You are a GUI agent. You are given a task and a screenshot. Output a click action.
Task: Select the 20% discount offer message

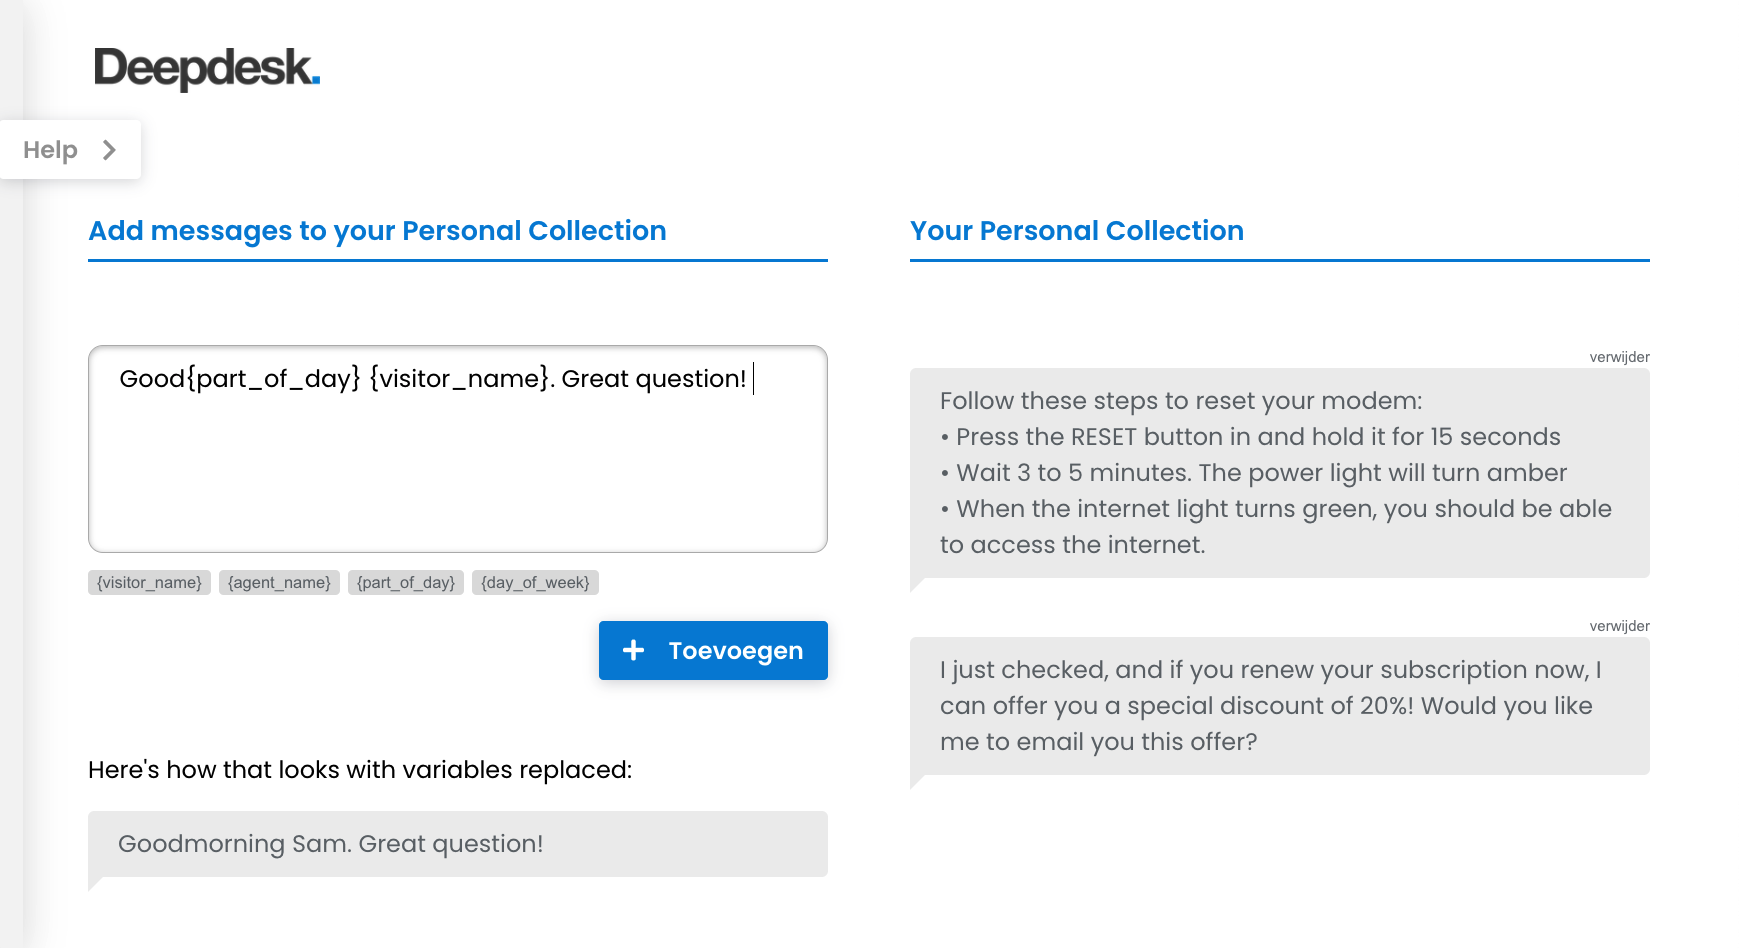tap(1280, 706)
